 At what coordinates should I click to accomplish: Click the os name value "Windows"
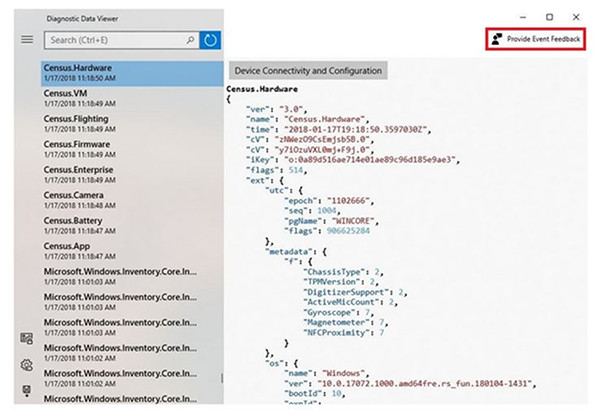tap(343, 373)
